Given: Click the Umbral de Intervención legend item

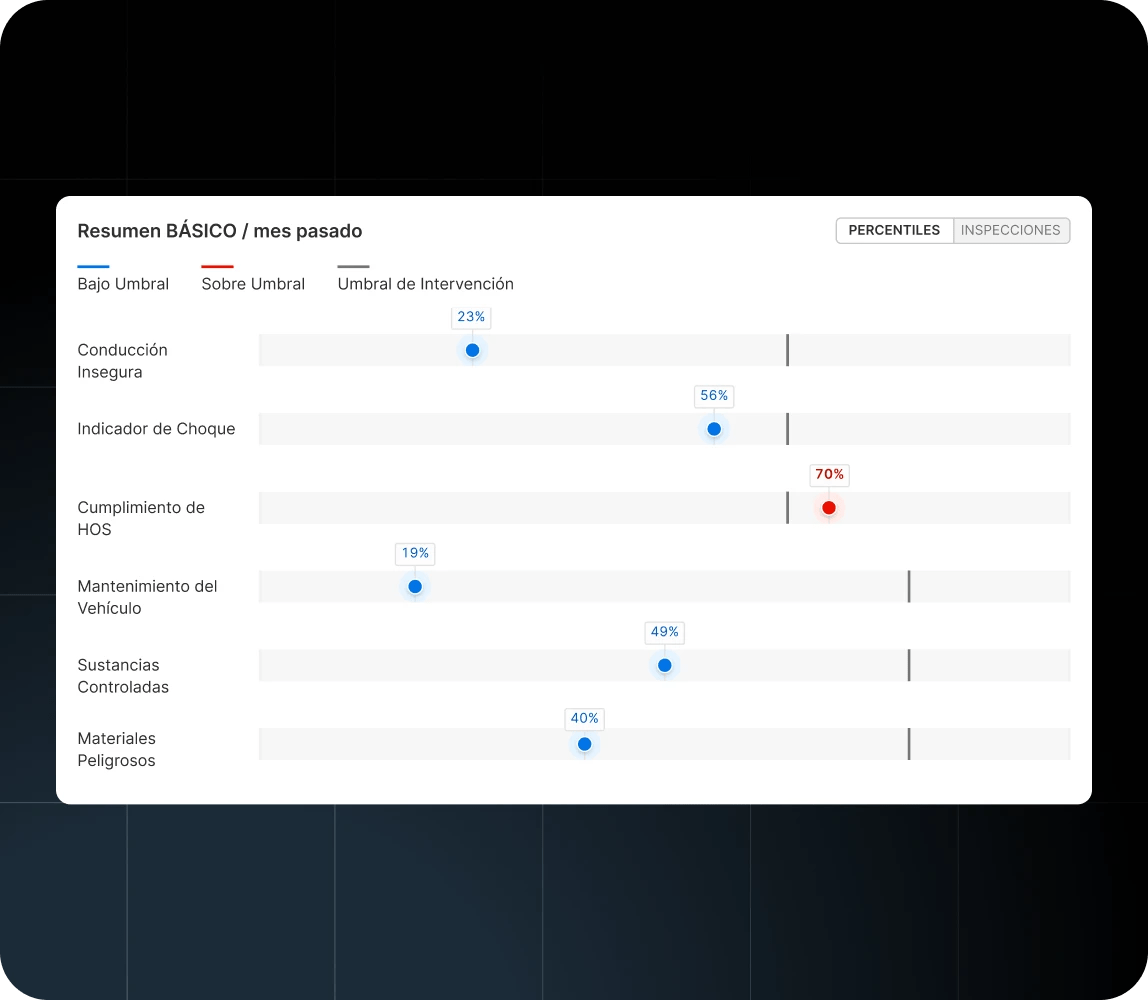Looking at the screenshot, I should pyautogui.click(x=425, y=284).
